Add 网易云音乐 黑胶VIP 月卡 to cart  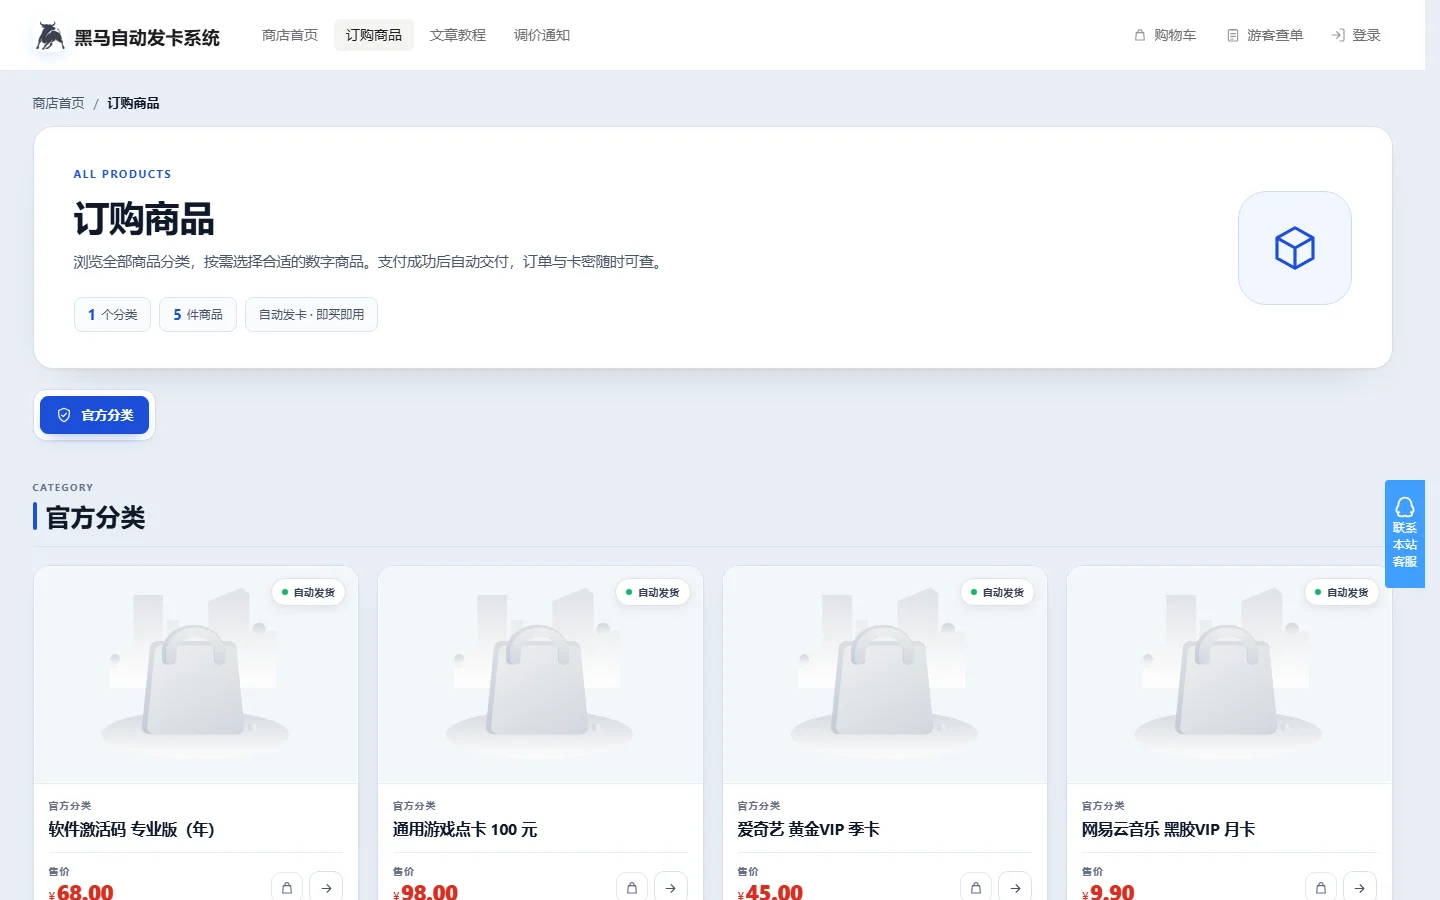(x=1321, y=887)
